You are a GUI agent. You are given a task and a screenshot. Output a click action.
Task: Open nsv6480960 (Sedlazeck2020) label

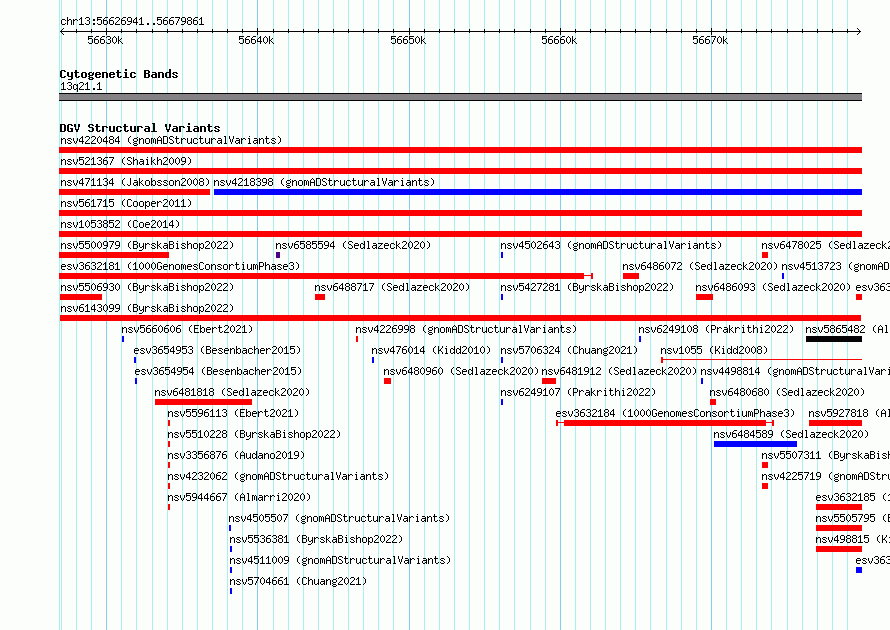pyautogui.click(x=461, y=371)
